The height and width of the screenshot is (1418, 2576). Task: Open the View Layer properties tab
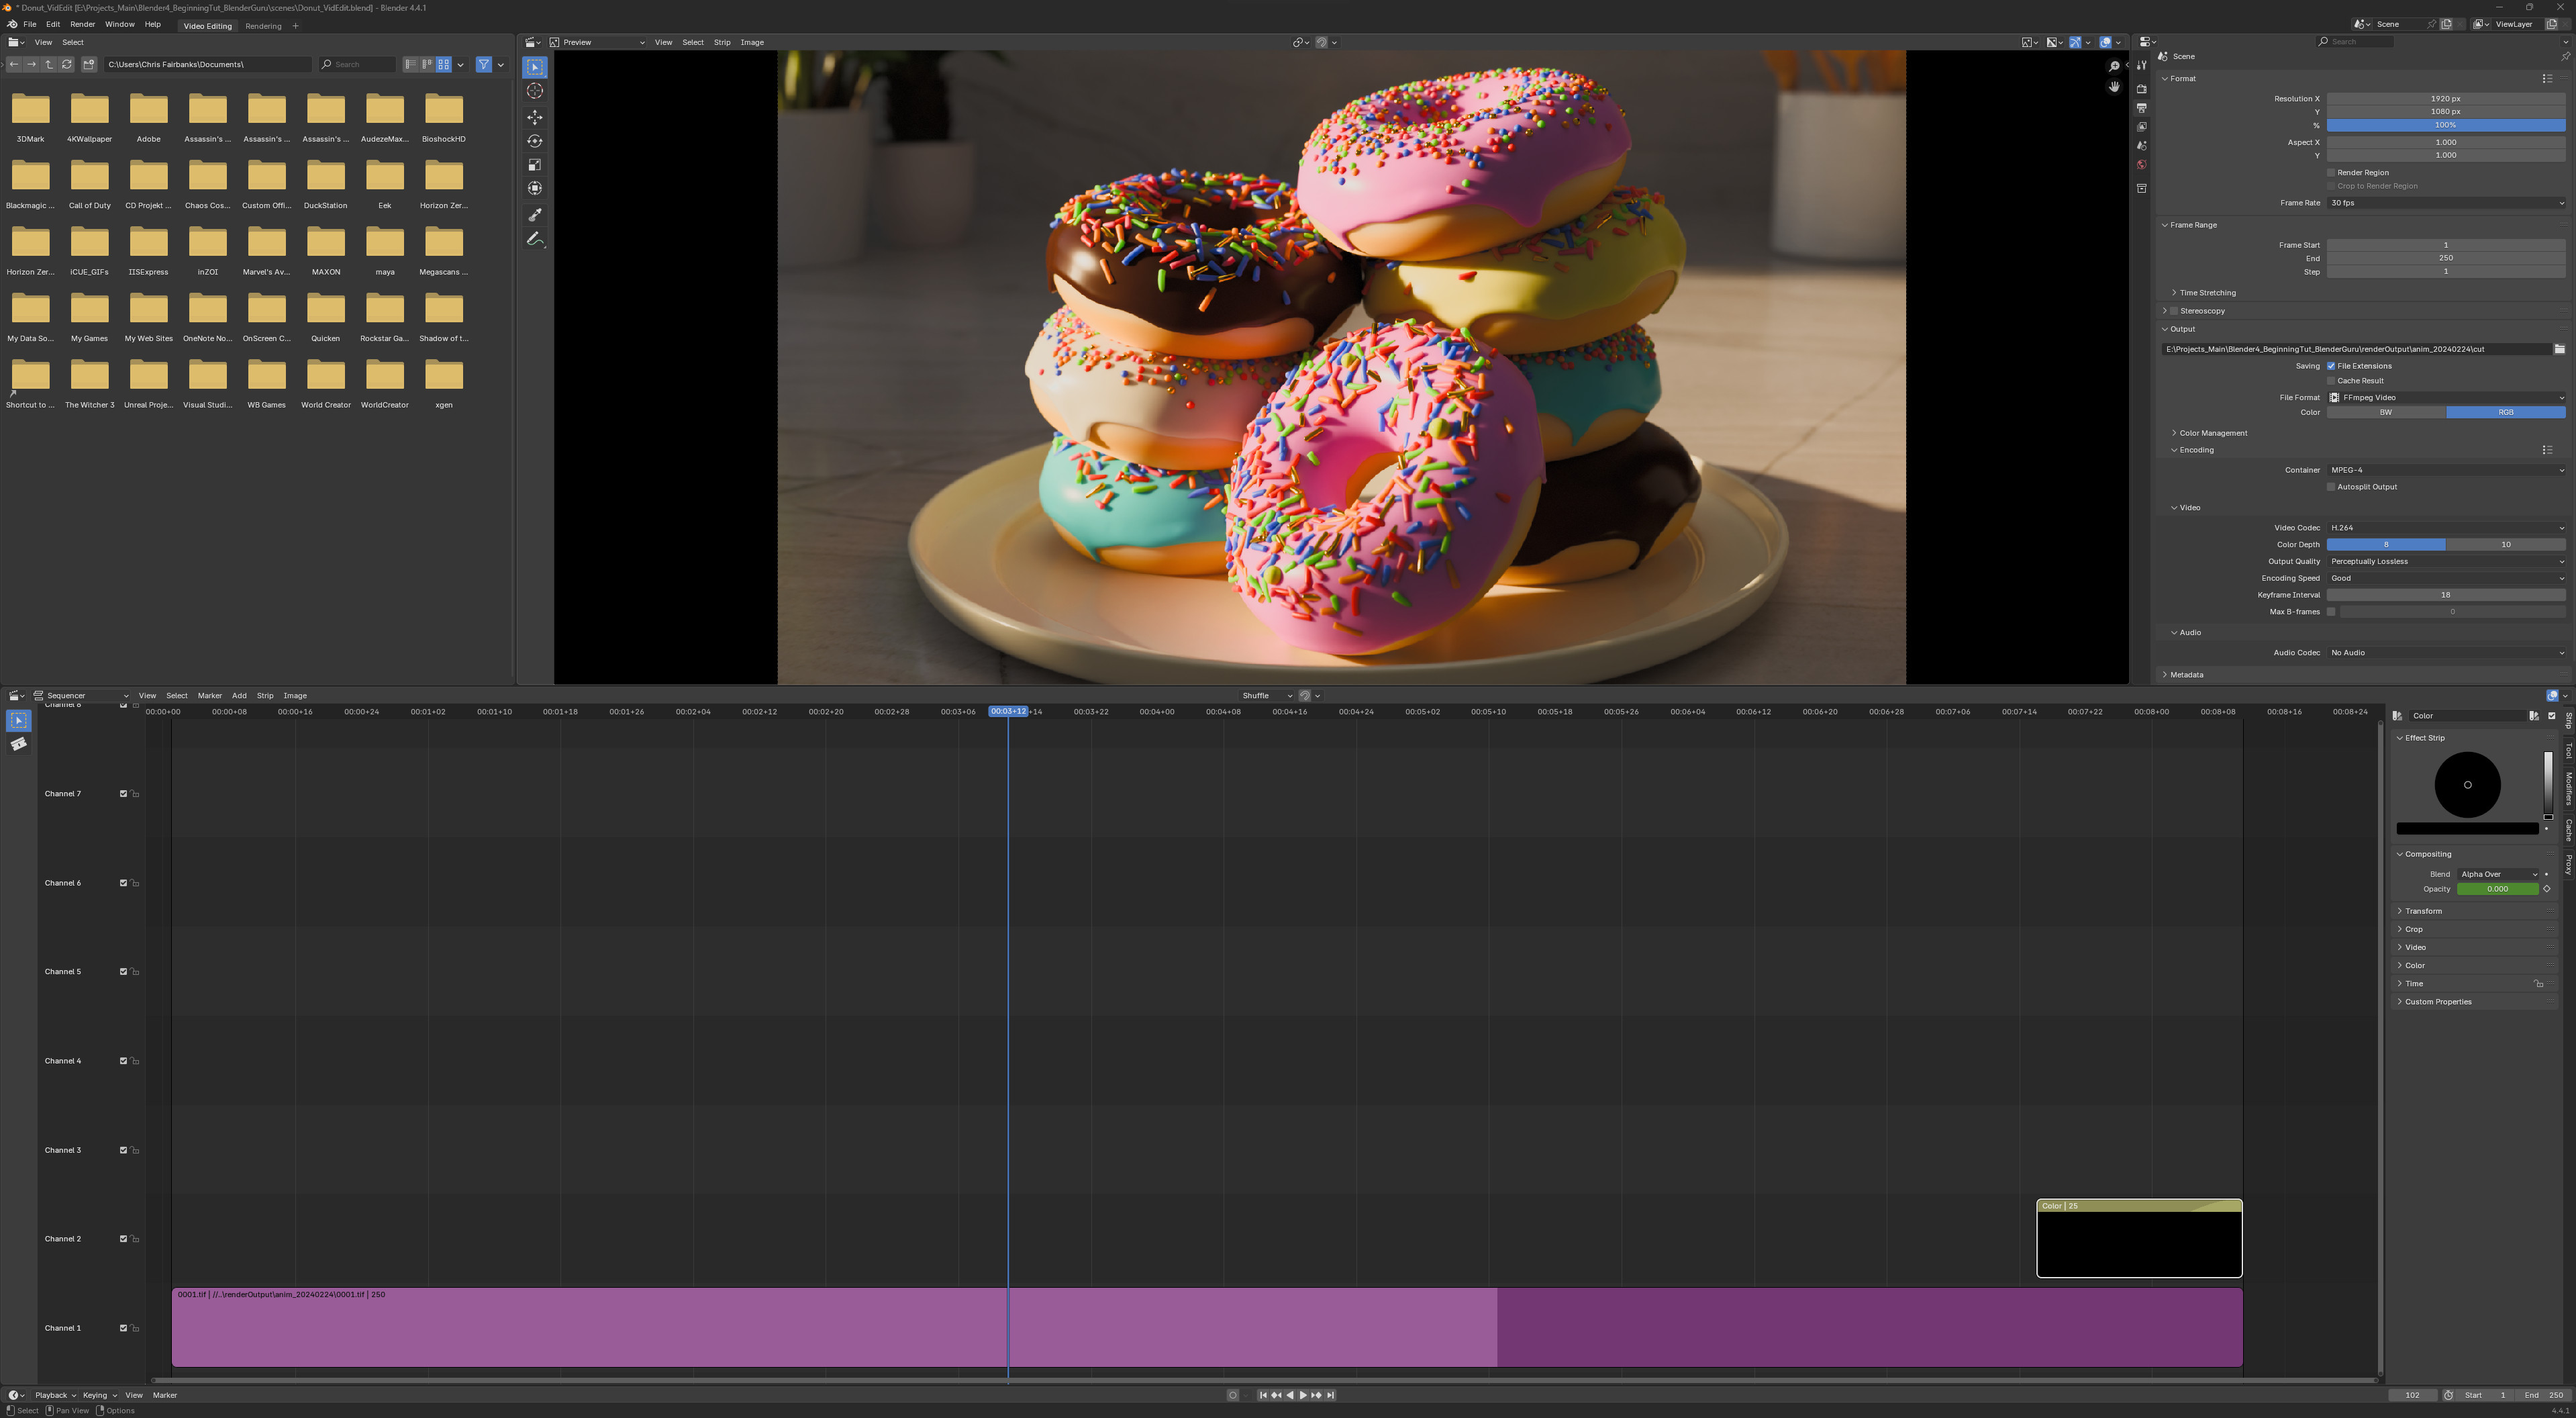[2141, 127]
